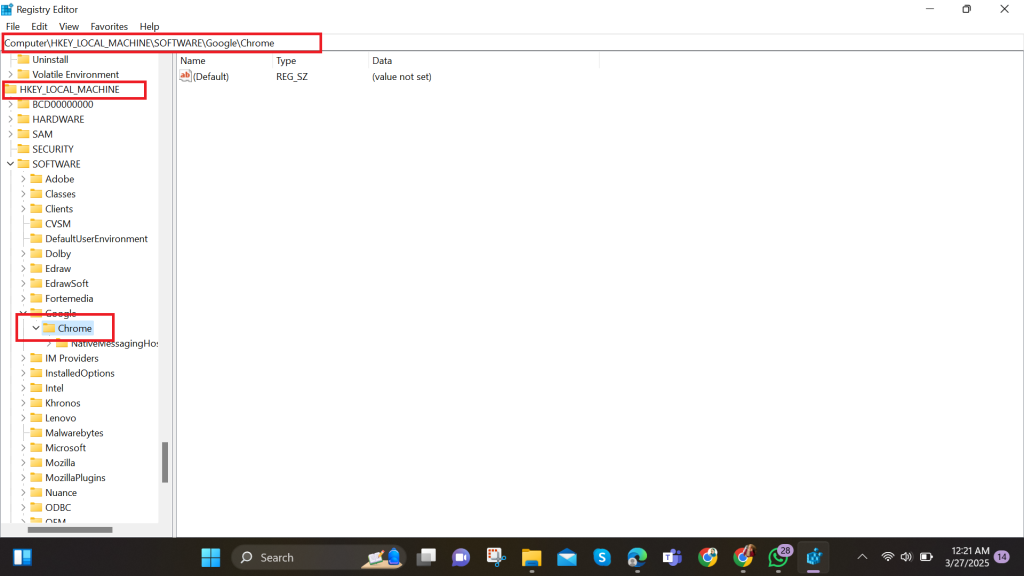
Task: Expand the Adobe key
Action: coord(24,179)
